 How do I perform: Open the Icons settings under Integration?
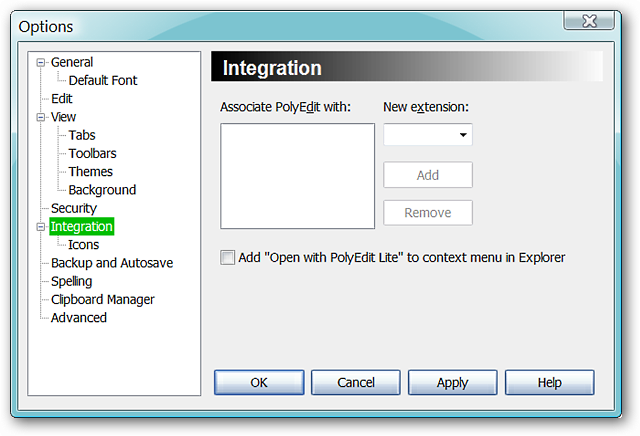[x=83, y=245]
